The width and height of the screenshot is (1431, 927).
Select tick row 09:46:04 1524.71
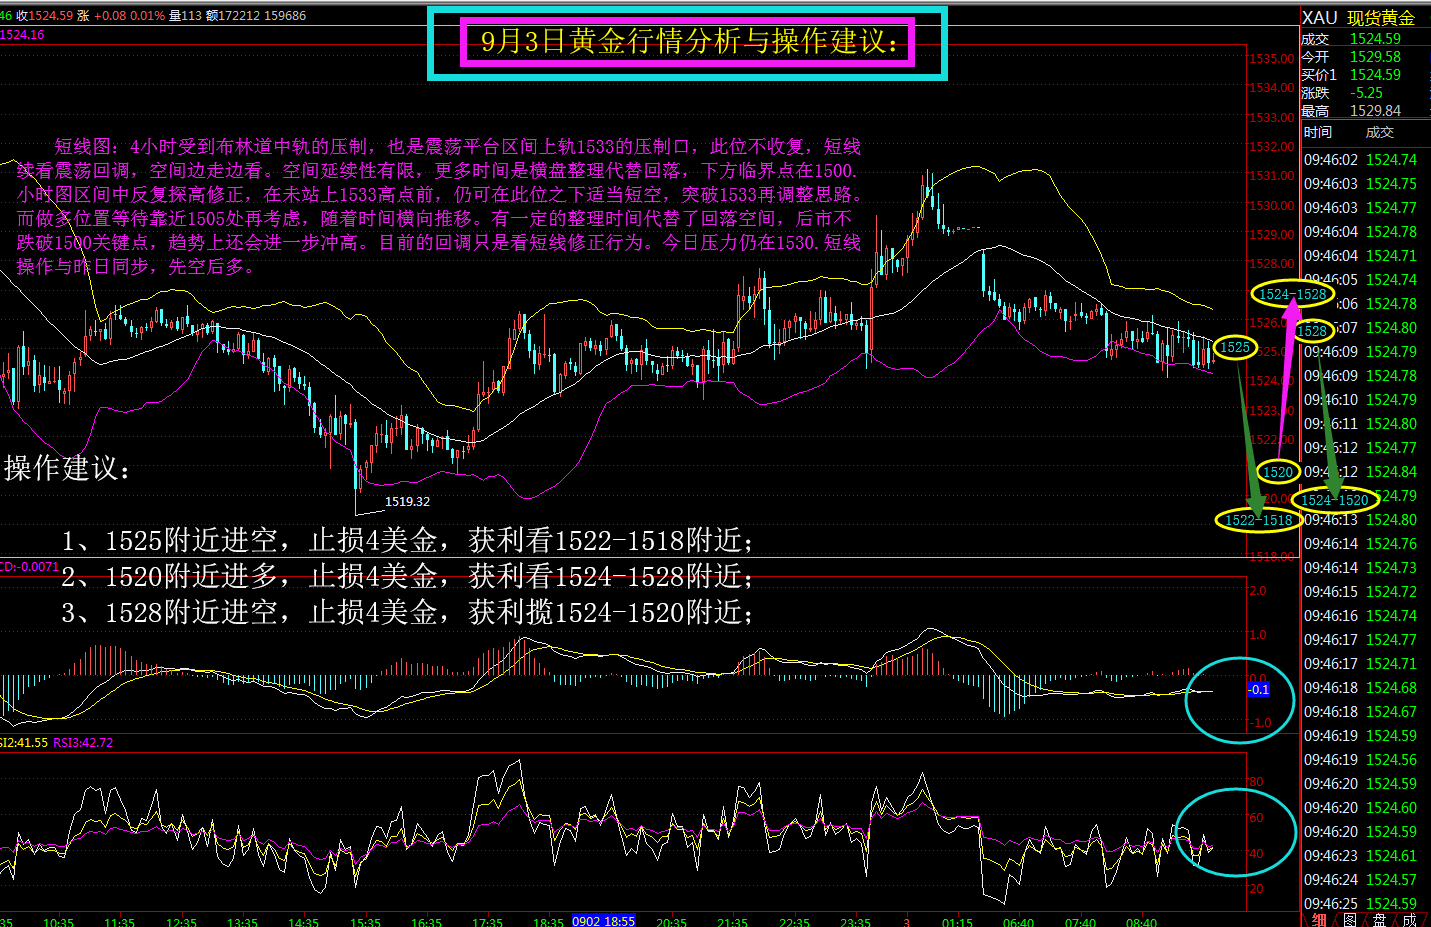click(x=1360, y=256)
